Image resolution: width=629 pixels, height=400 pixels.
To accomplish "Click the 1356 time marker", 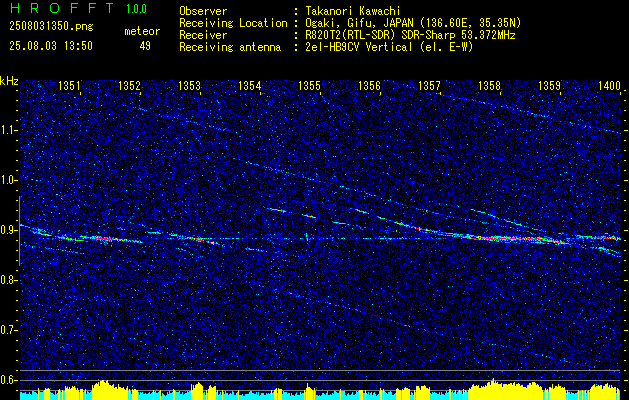I will pyautogui.click(x=369, y=86).
